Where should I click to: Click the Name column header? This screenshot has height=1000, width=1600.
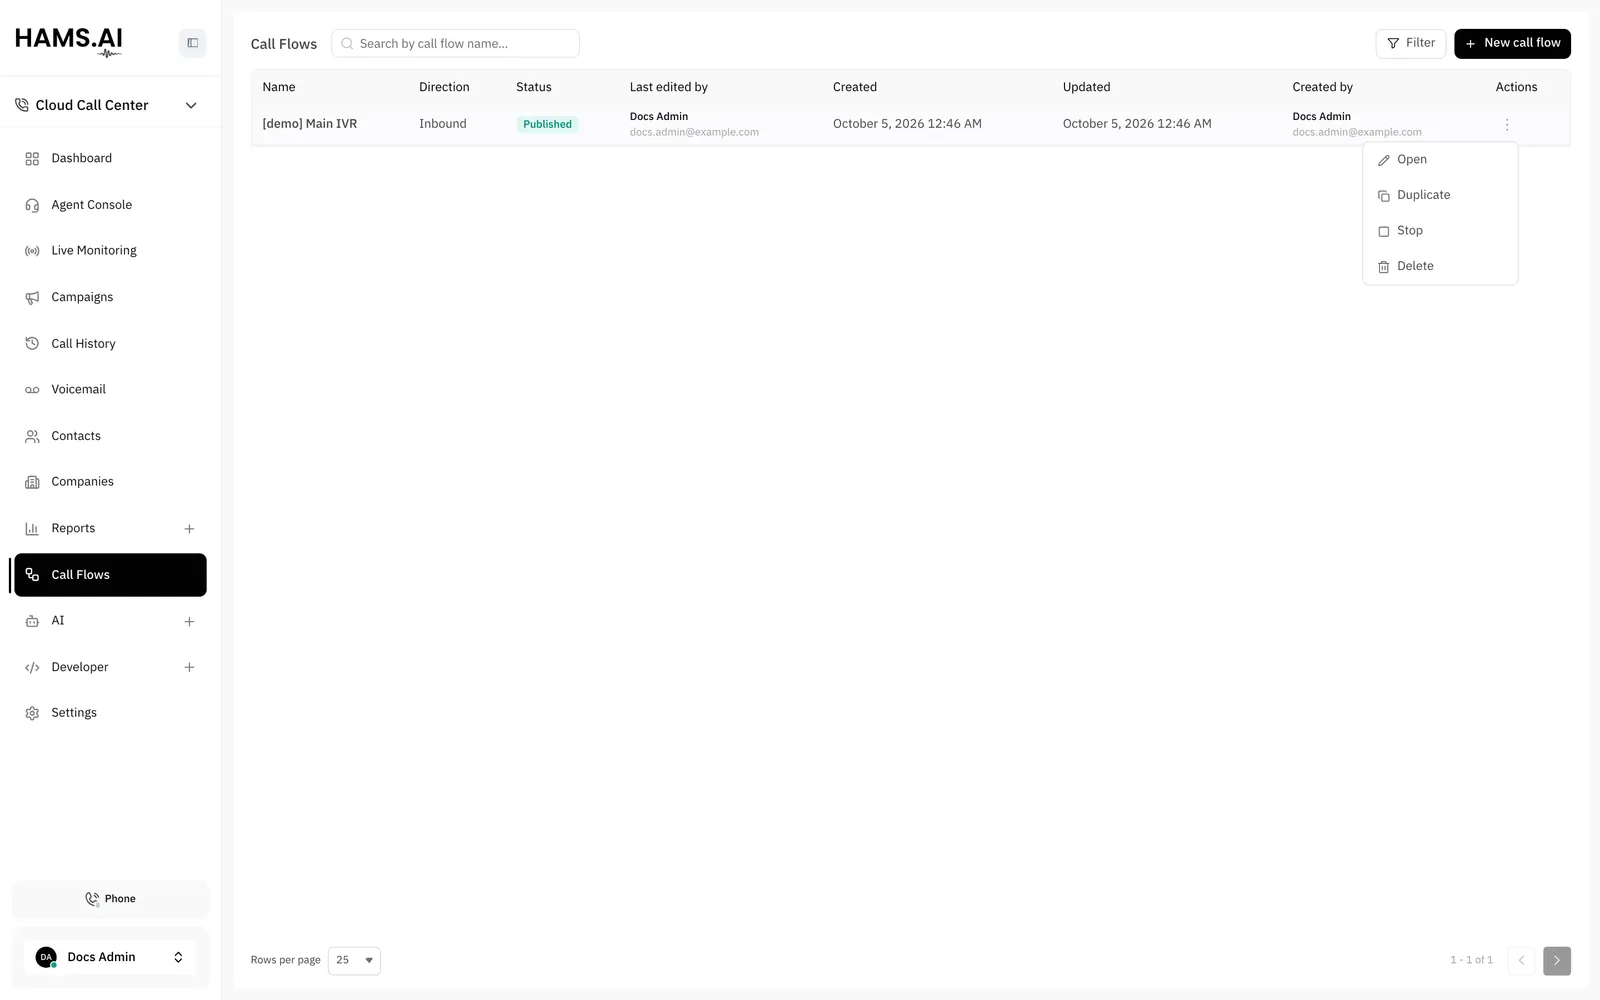pos(279,87)
